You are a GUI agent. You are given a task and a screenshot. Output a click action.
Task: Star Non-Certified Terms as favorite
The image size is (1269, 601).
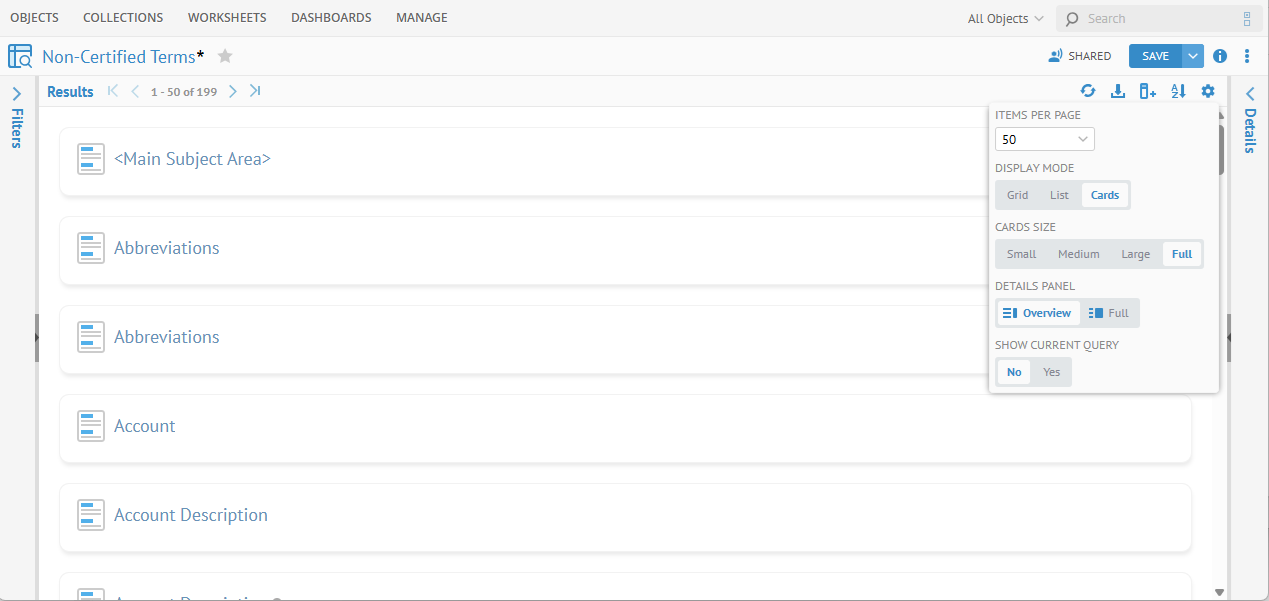coord(225,56)
